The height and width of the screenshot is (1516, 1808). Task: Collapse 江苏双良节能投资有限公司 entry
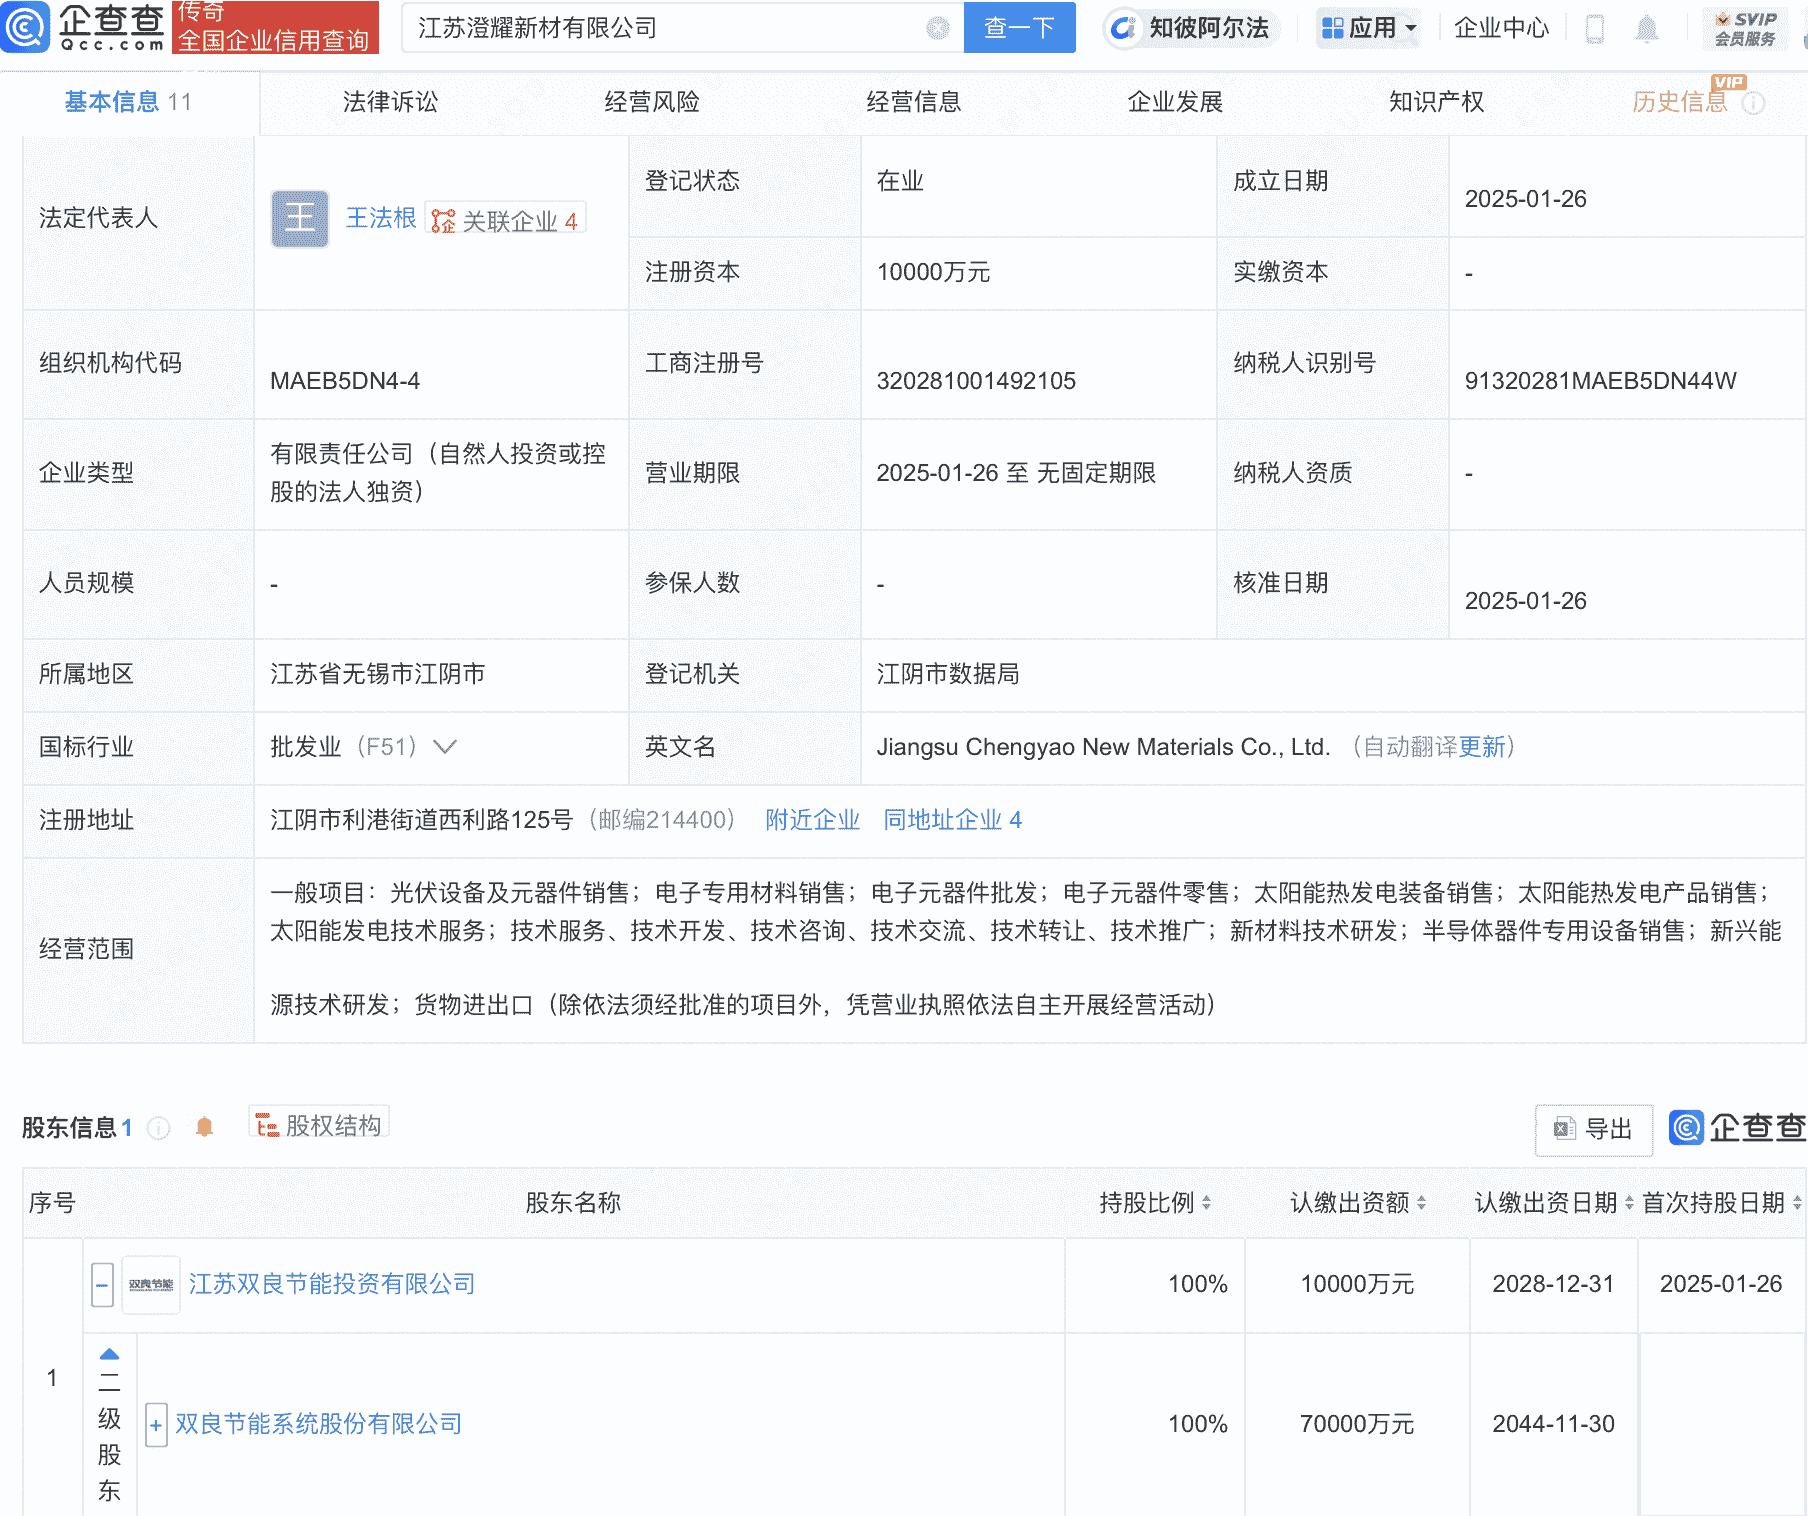click(x=101, y=1285)
